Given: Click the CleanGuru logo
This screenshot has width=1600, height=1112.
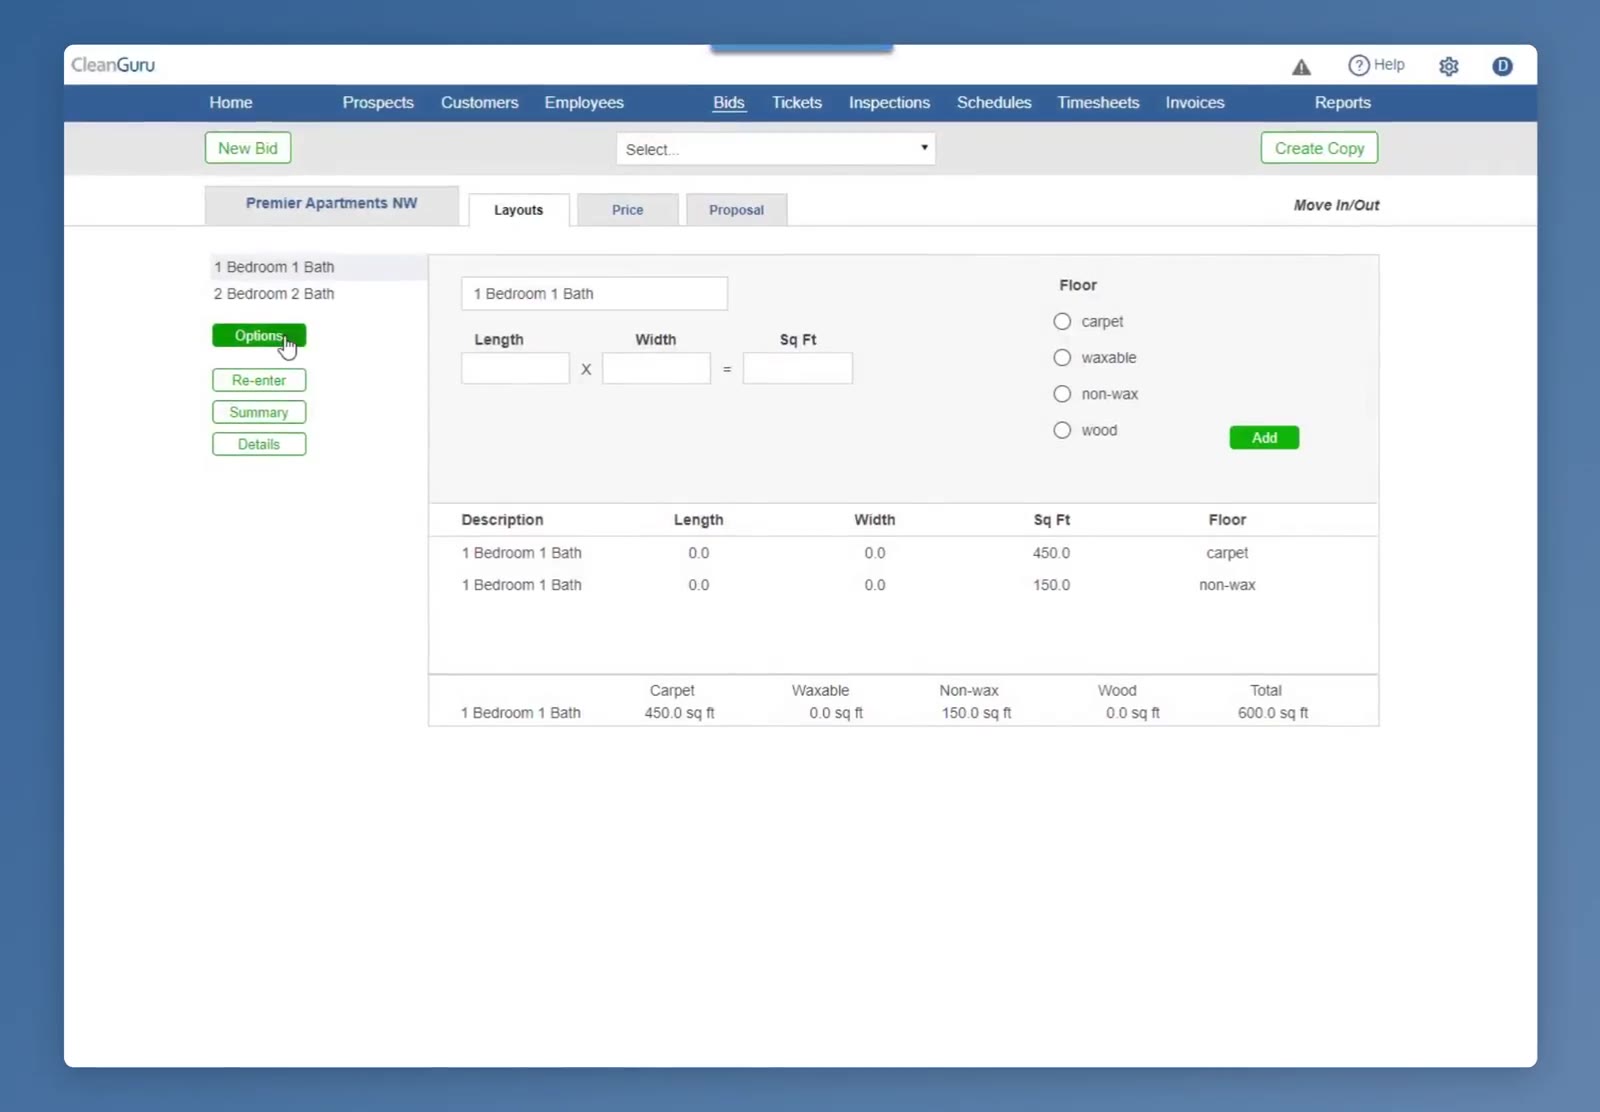Looking at the screenshot, I should coord(113,65).
